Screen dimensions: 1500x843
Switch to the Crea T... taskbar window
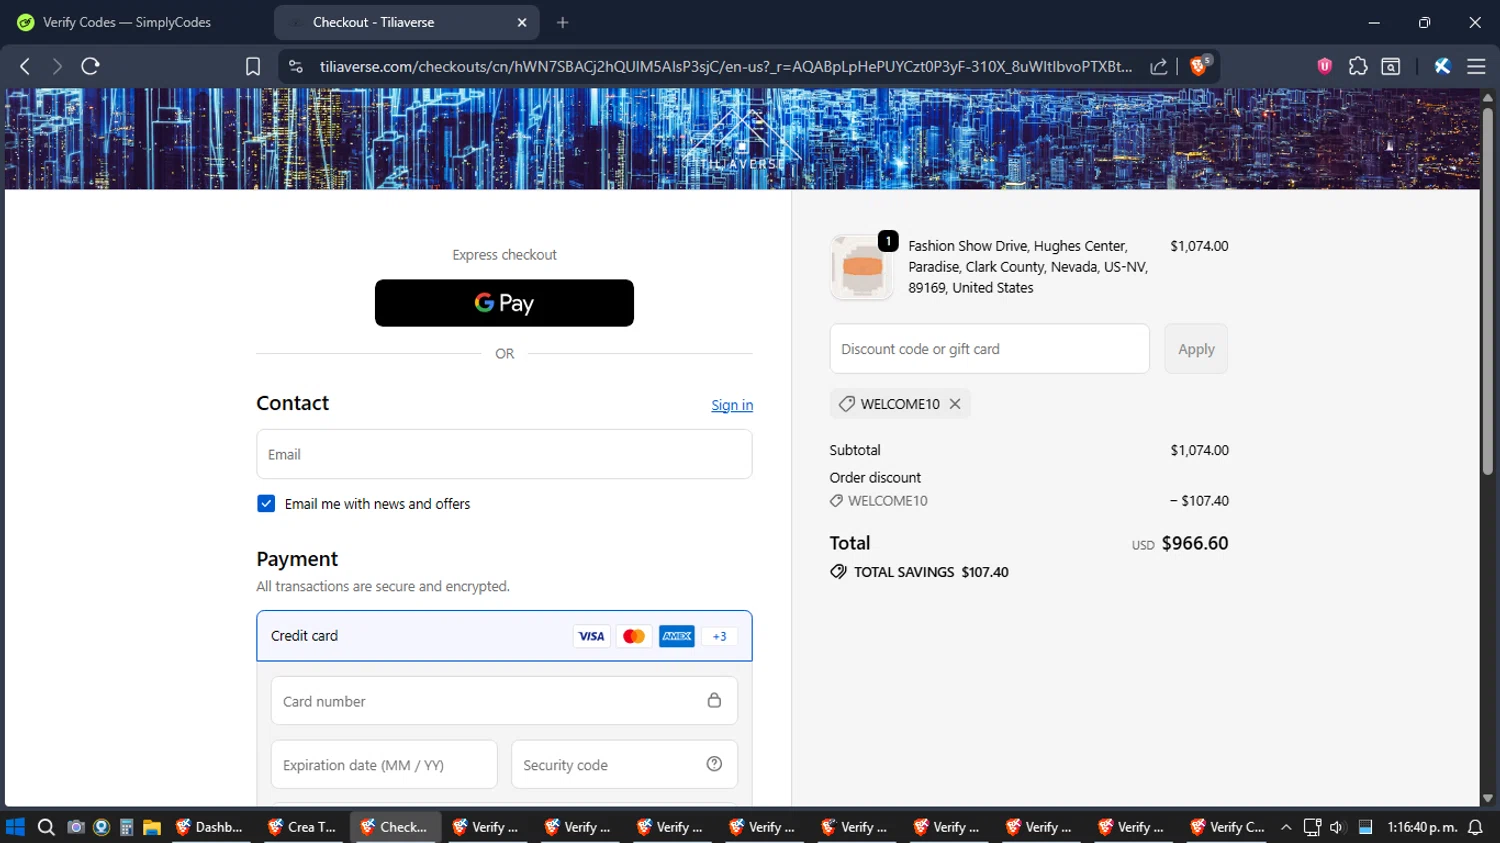(x=302, y=827)
